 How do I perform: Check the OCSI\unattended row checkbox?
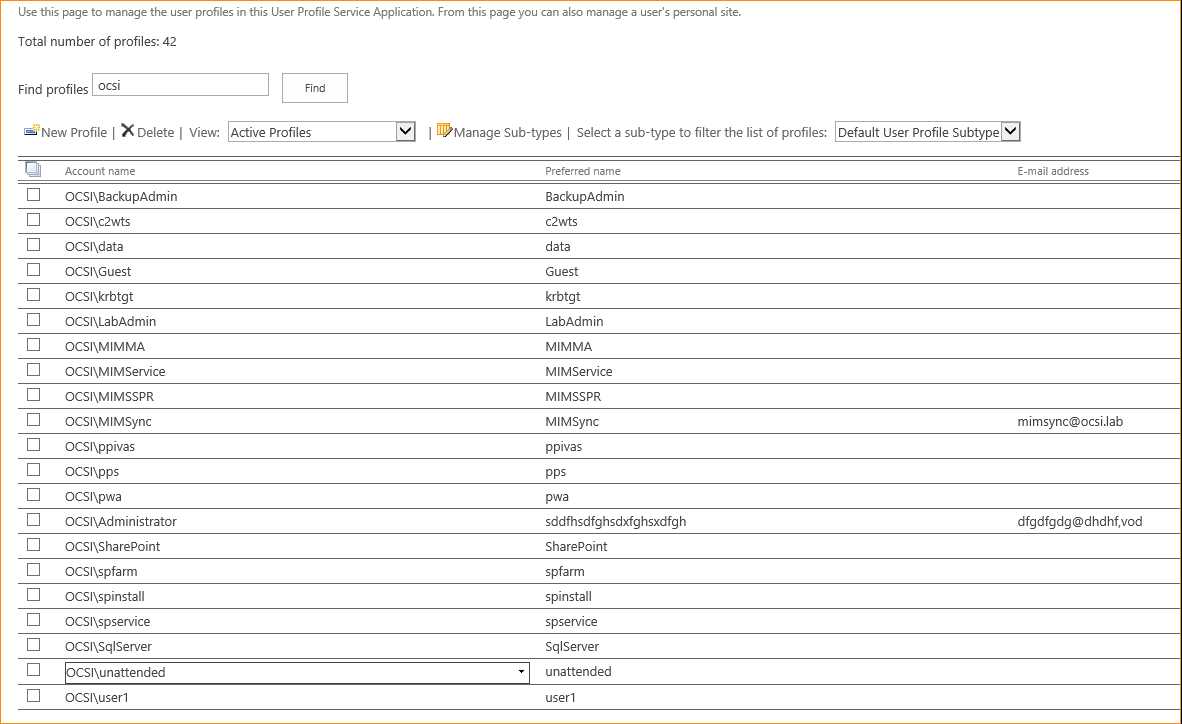click(x=33, y=670)
